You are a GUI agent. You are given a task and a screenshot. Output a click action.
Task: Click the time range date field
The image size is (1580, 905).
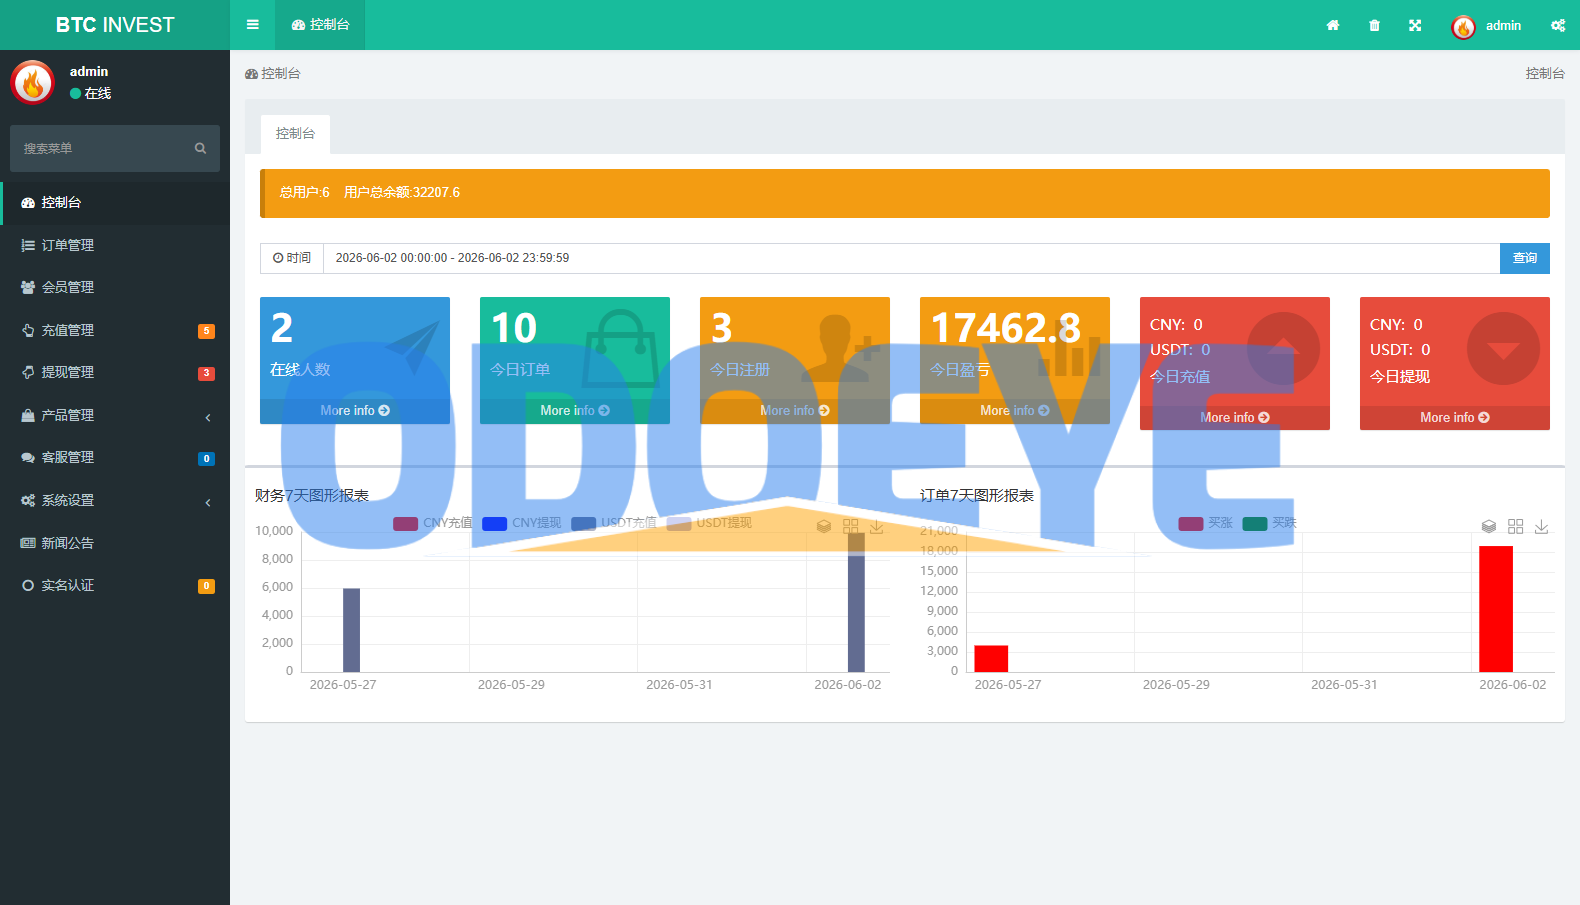tap(911, 258)
